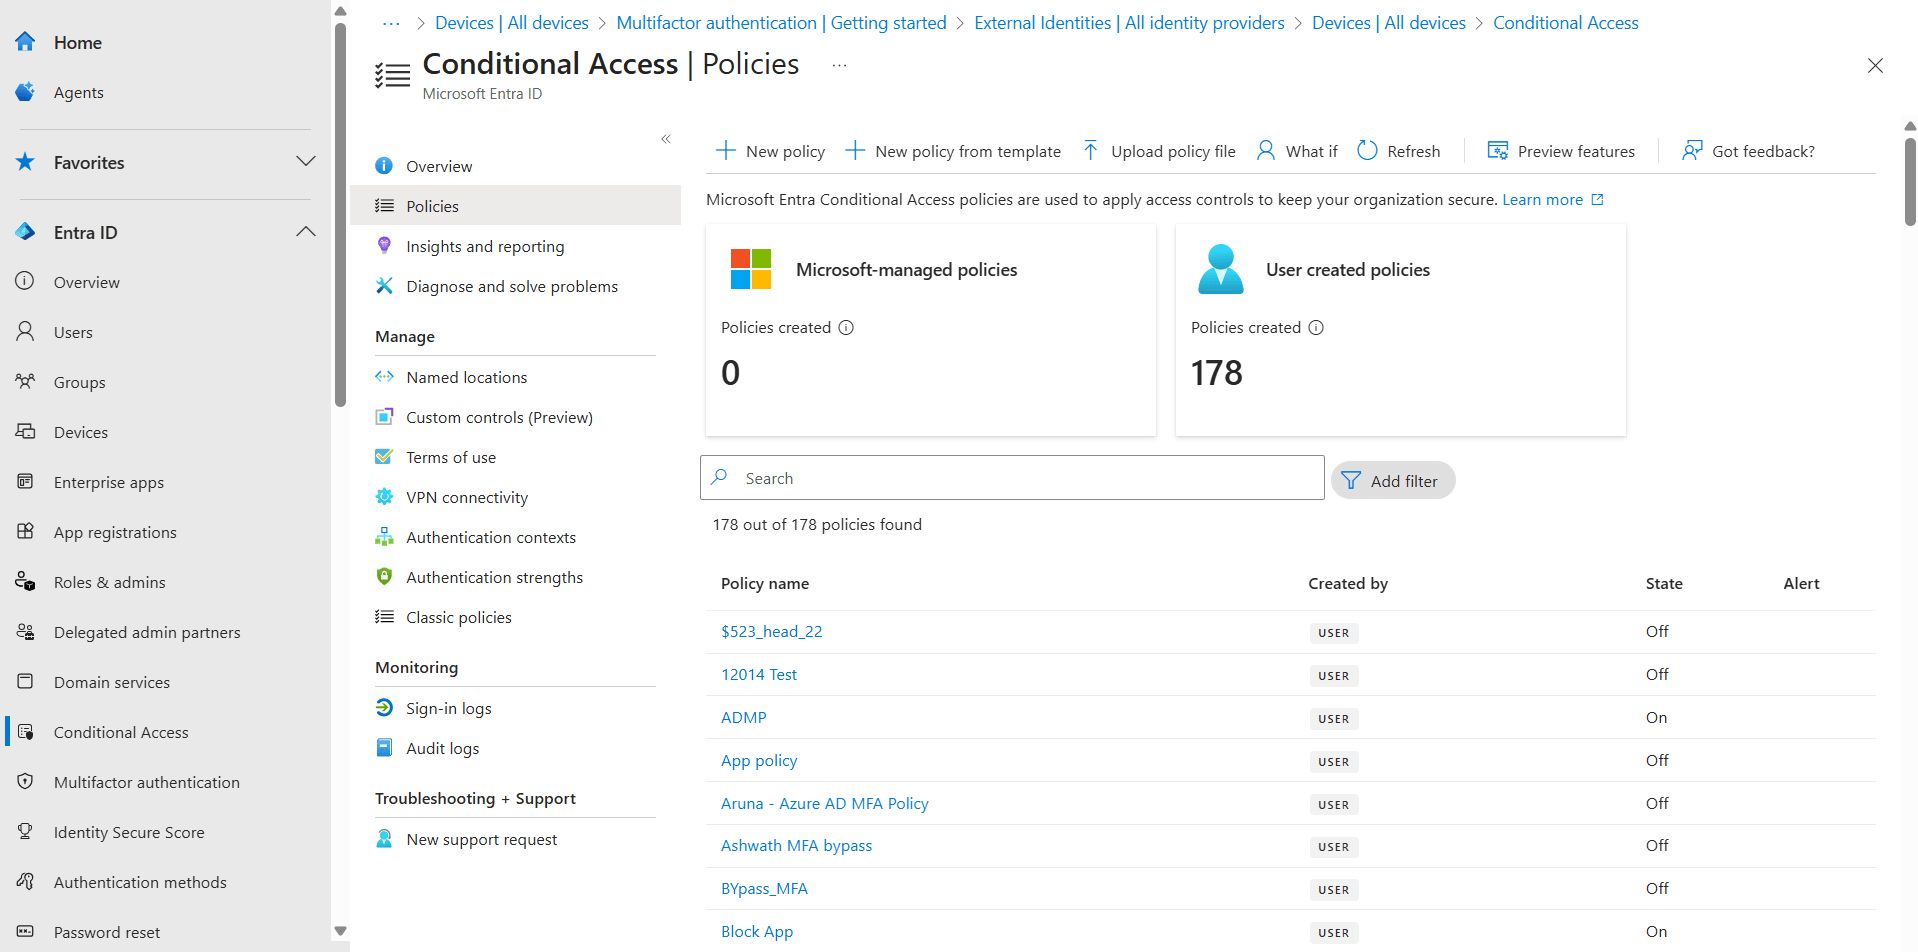The height and width of the screenshot is (952, 1918).
Task: Collapse the Favorites section
Action: coord(306,161)
